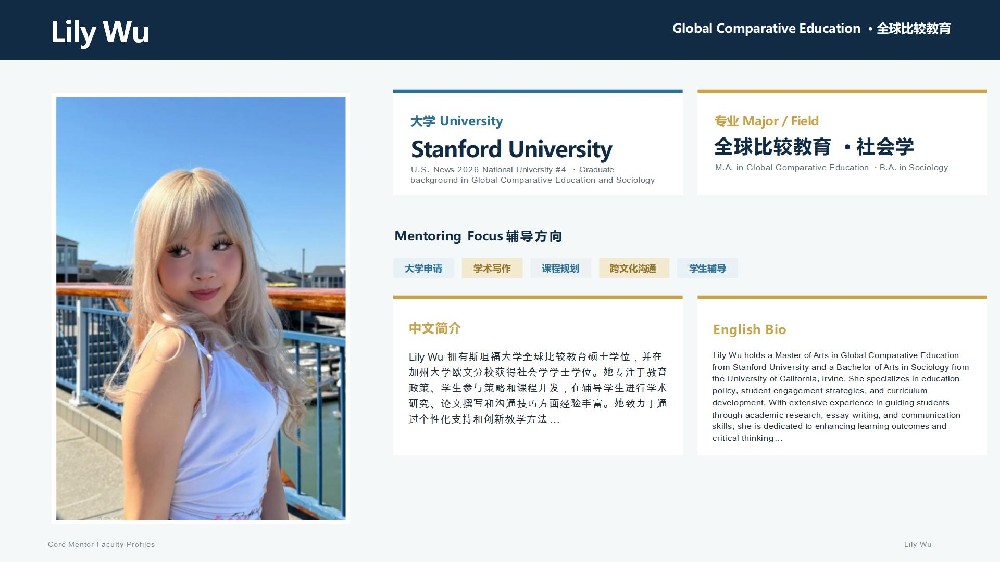Click the U.S. News National University ranking line
1000x562 pixels.
click(533, 175)
